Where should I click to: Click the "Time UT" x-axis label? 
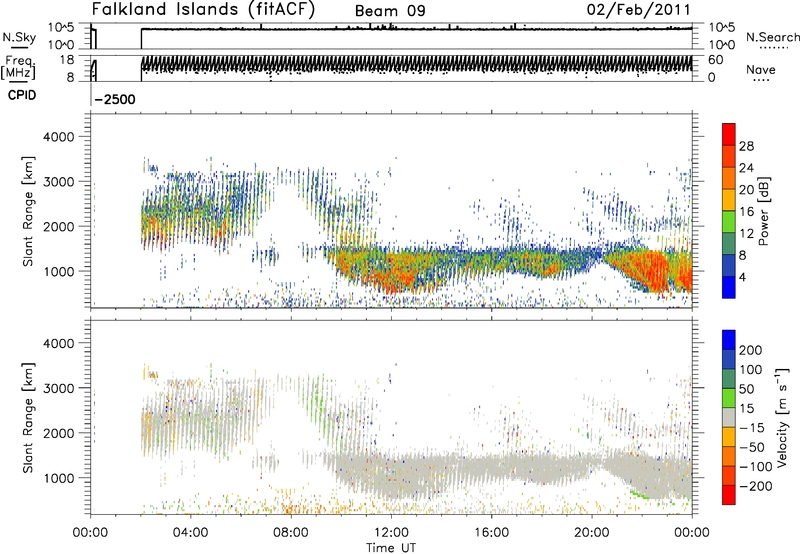(x=391, y=547)
